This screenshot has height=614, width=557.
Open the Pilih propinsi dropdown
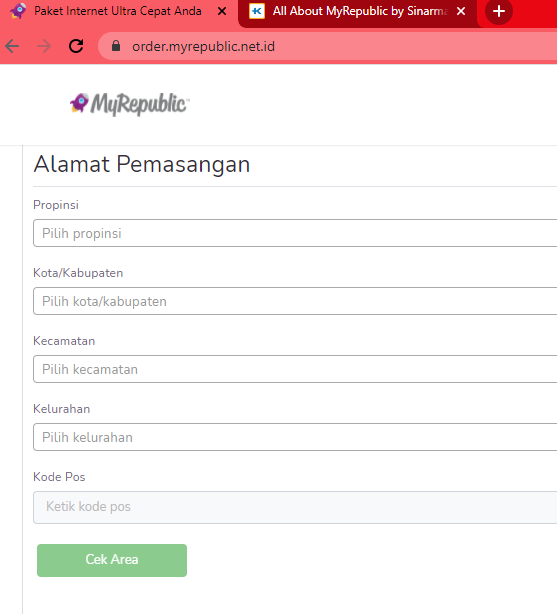coord(295,233)
